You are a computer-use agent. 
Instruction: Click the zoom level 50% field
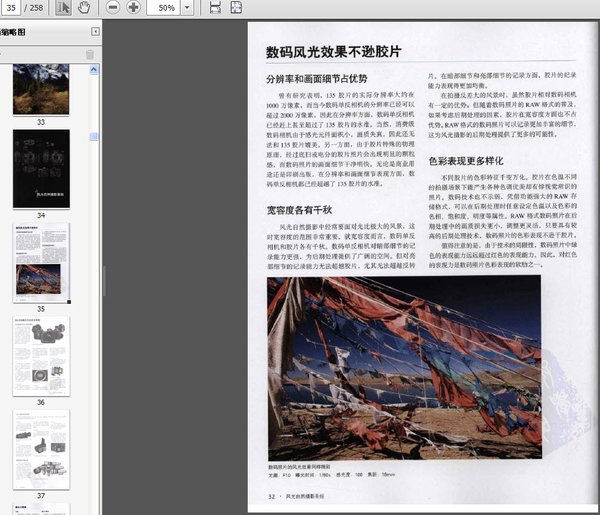tap(166, 8)
